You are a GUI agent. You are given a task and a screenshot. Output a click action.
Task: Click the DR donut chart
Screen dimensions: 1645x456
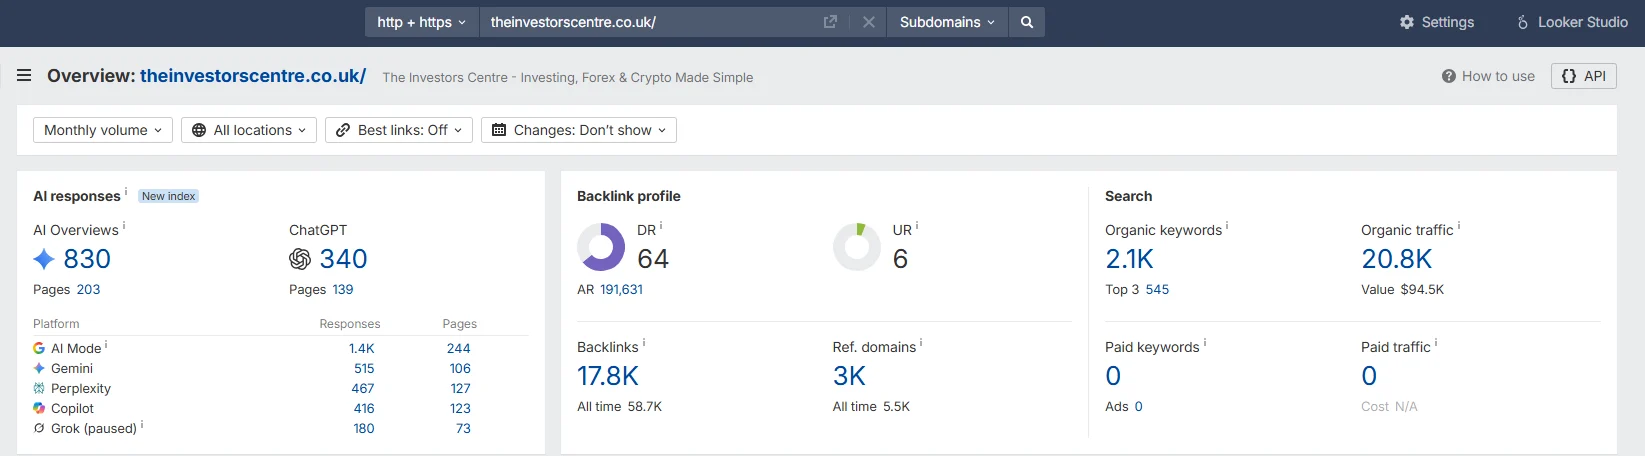coord(601,247)
